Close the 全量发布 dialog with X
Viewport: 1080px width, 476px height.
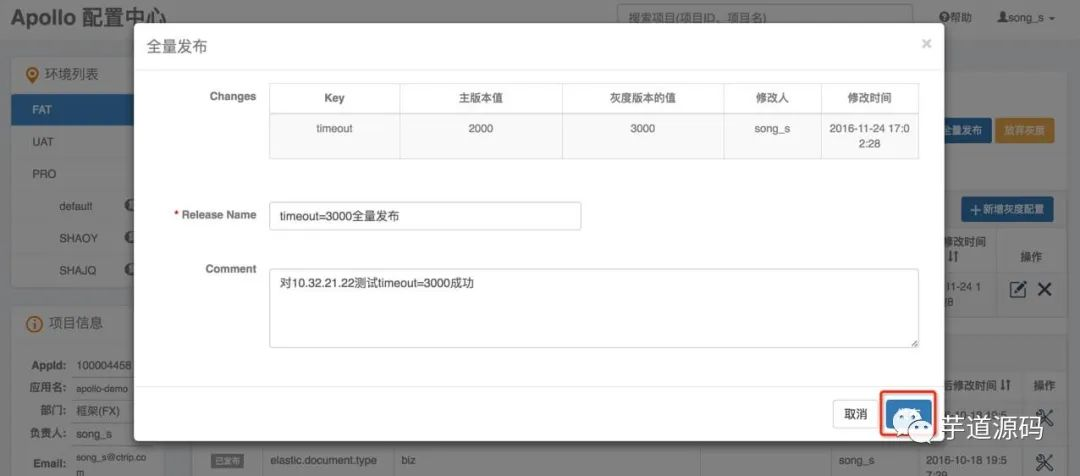926,44
